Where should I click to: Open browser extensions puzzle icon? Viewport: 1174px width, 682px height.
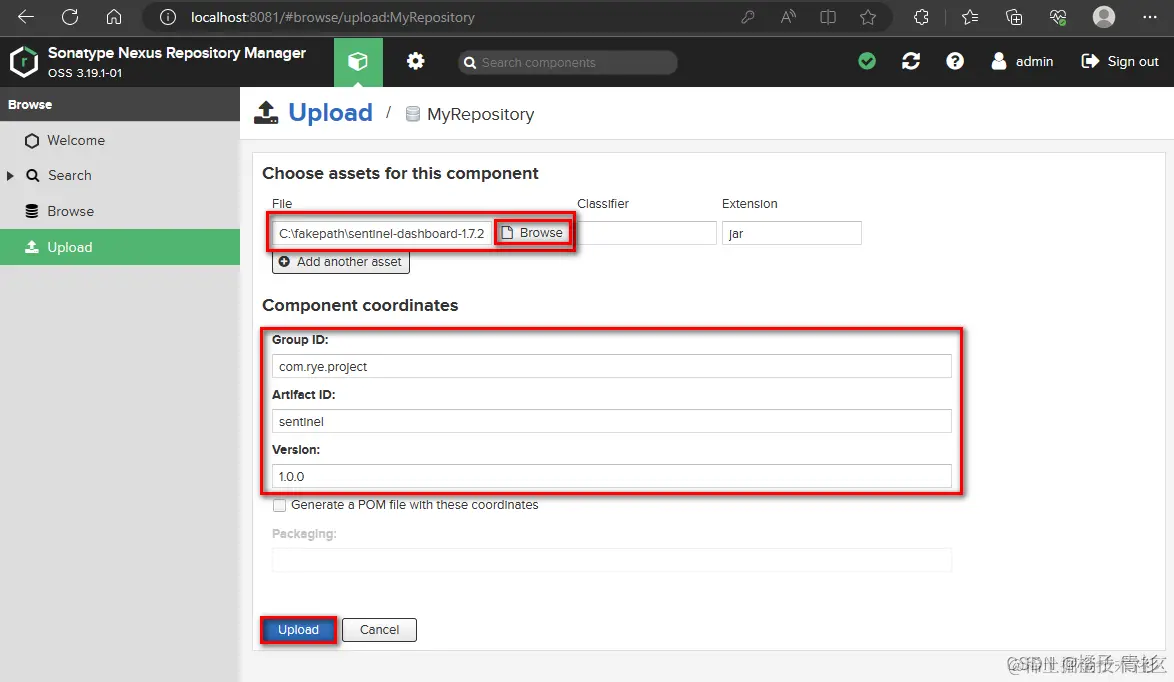tap(922, 16)
